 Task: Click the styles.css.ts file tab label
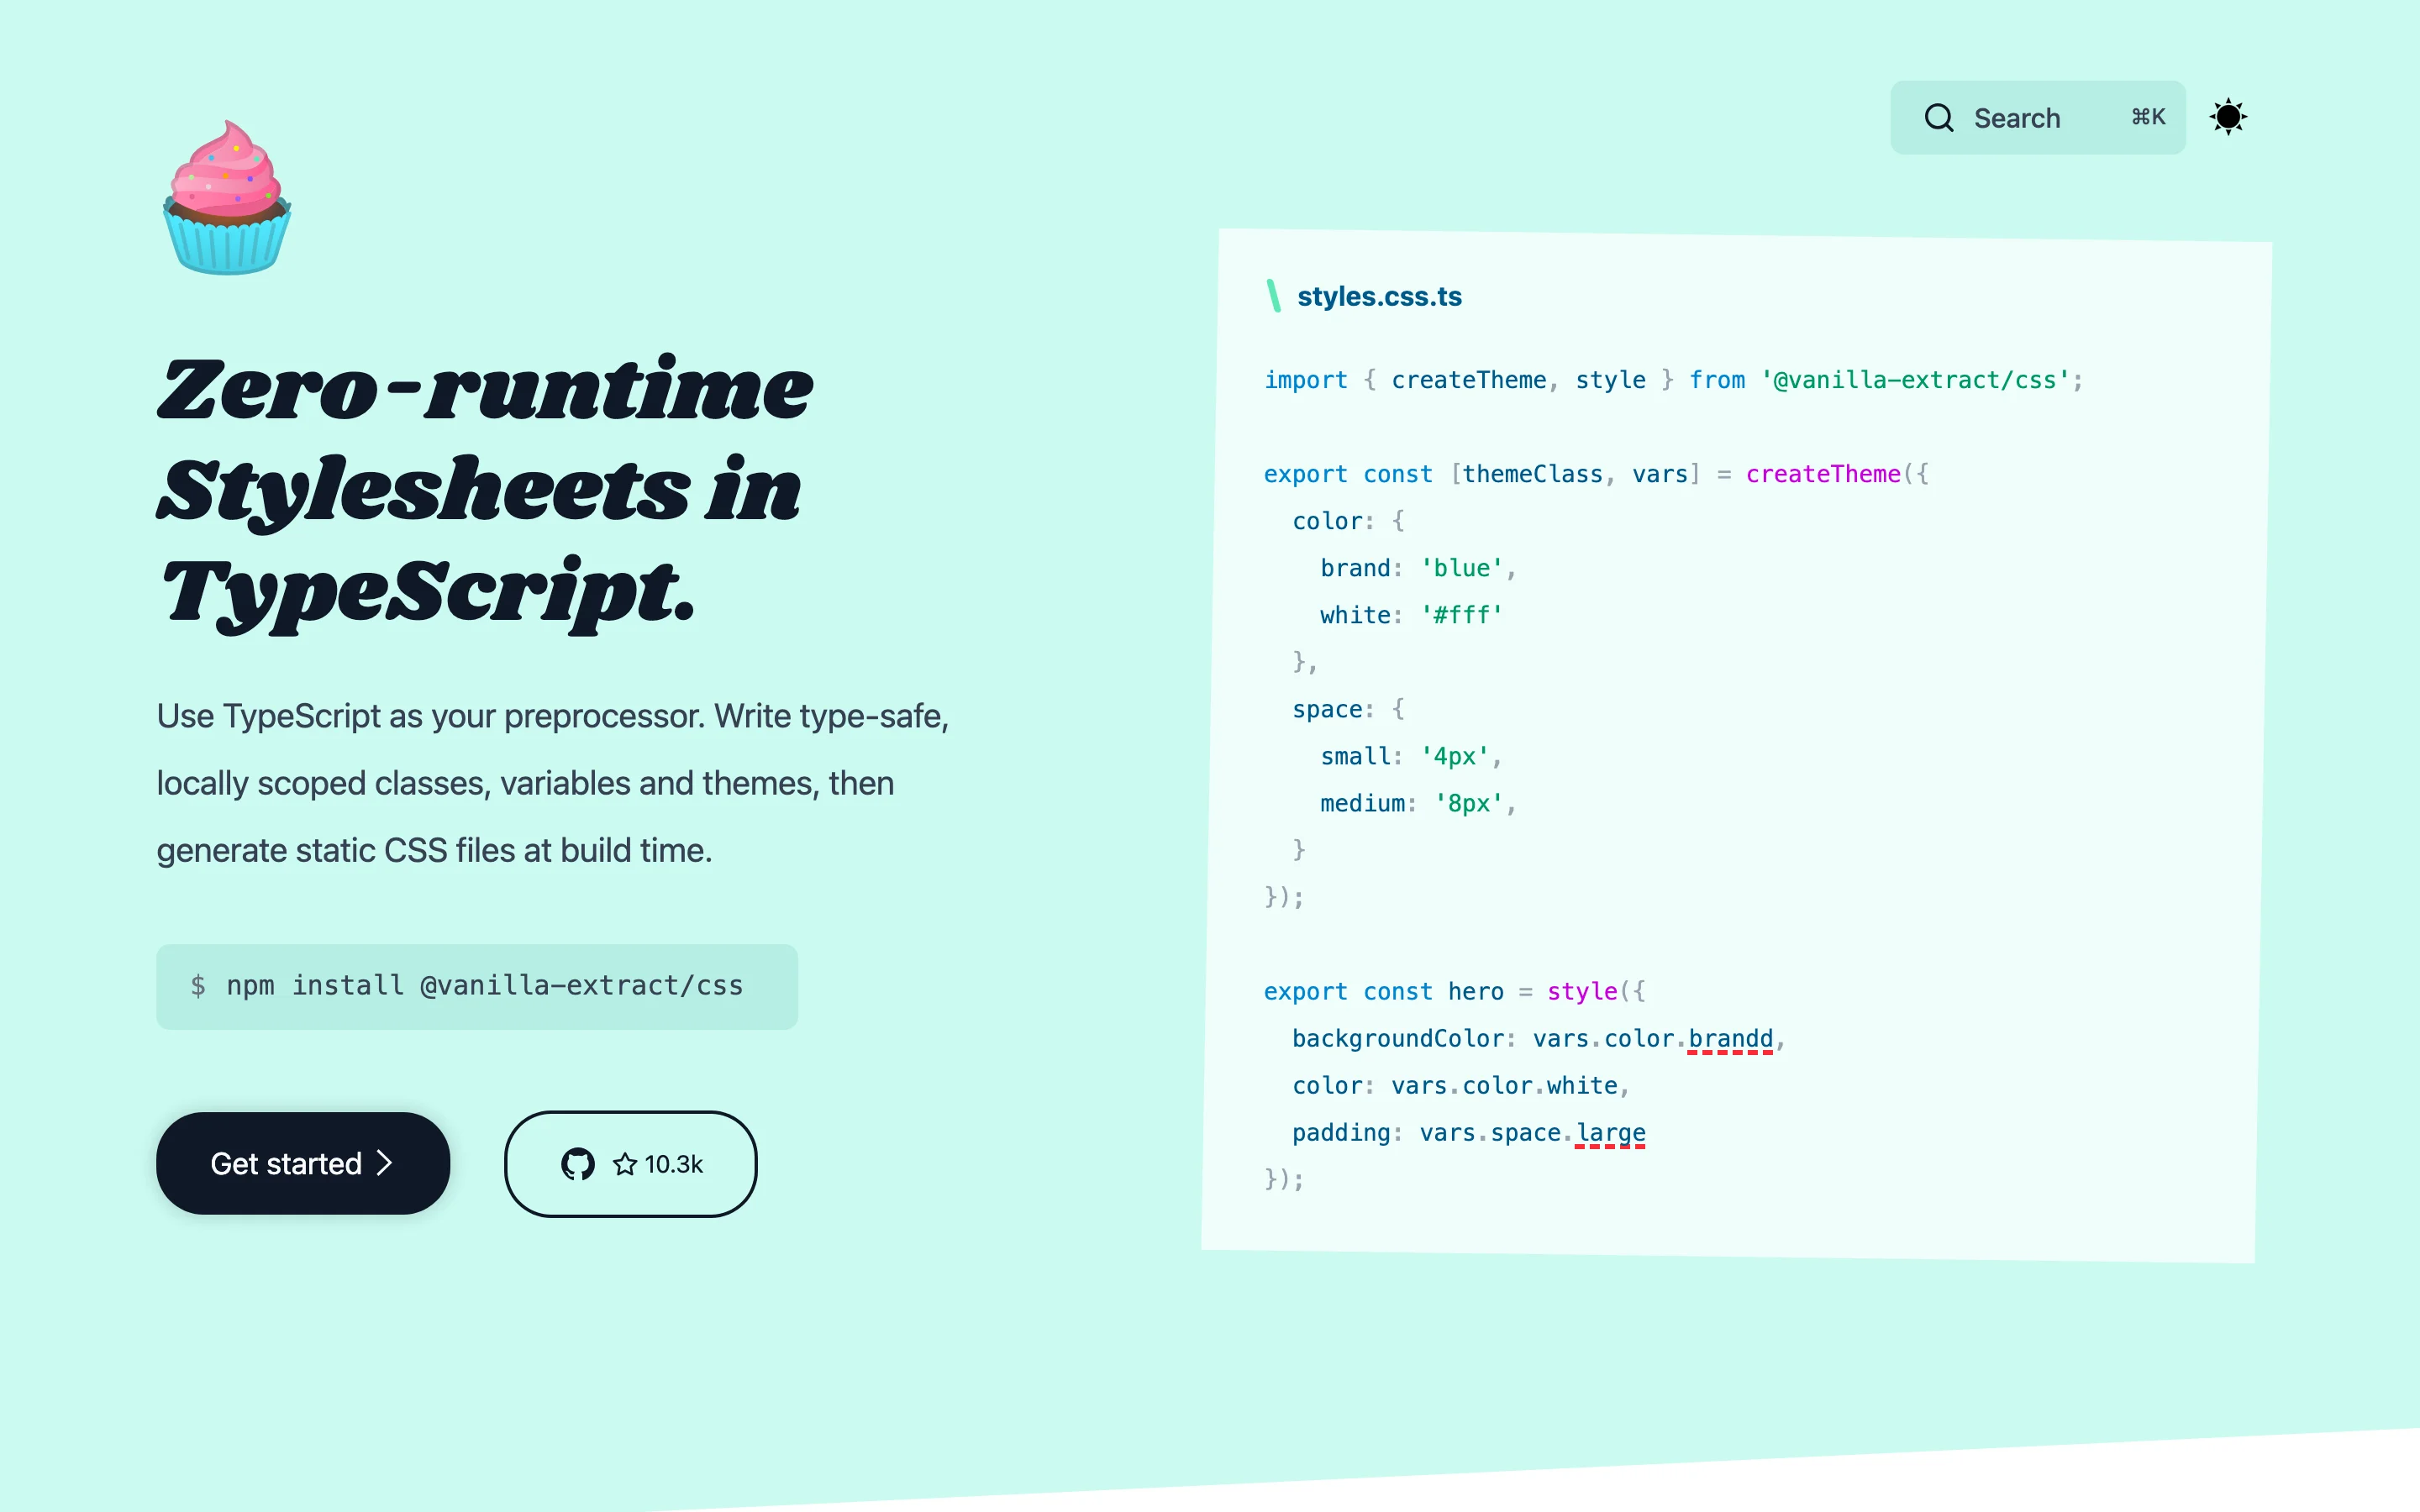(x=1379, y=297)
